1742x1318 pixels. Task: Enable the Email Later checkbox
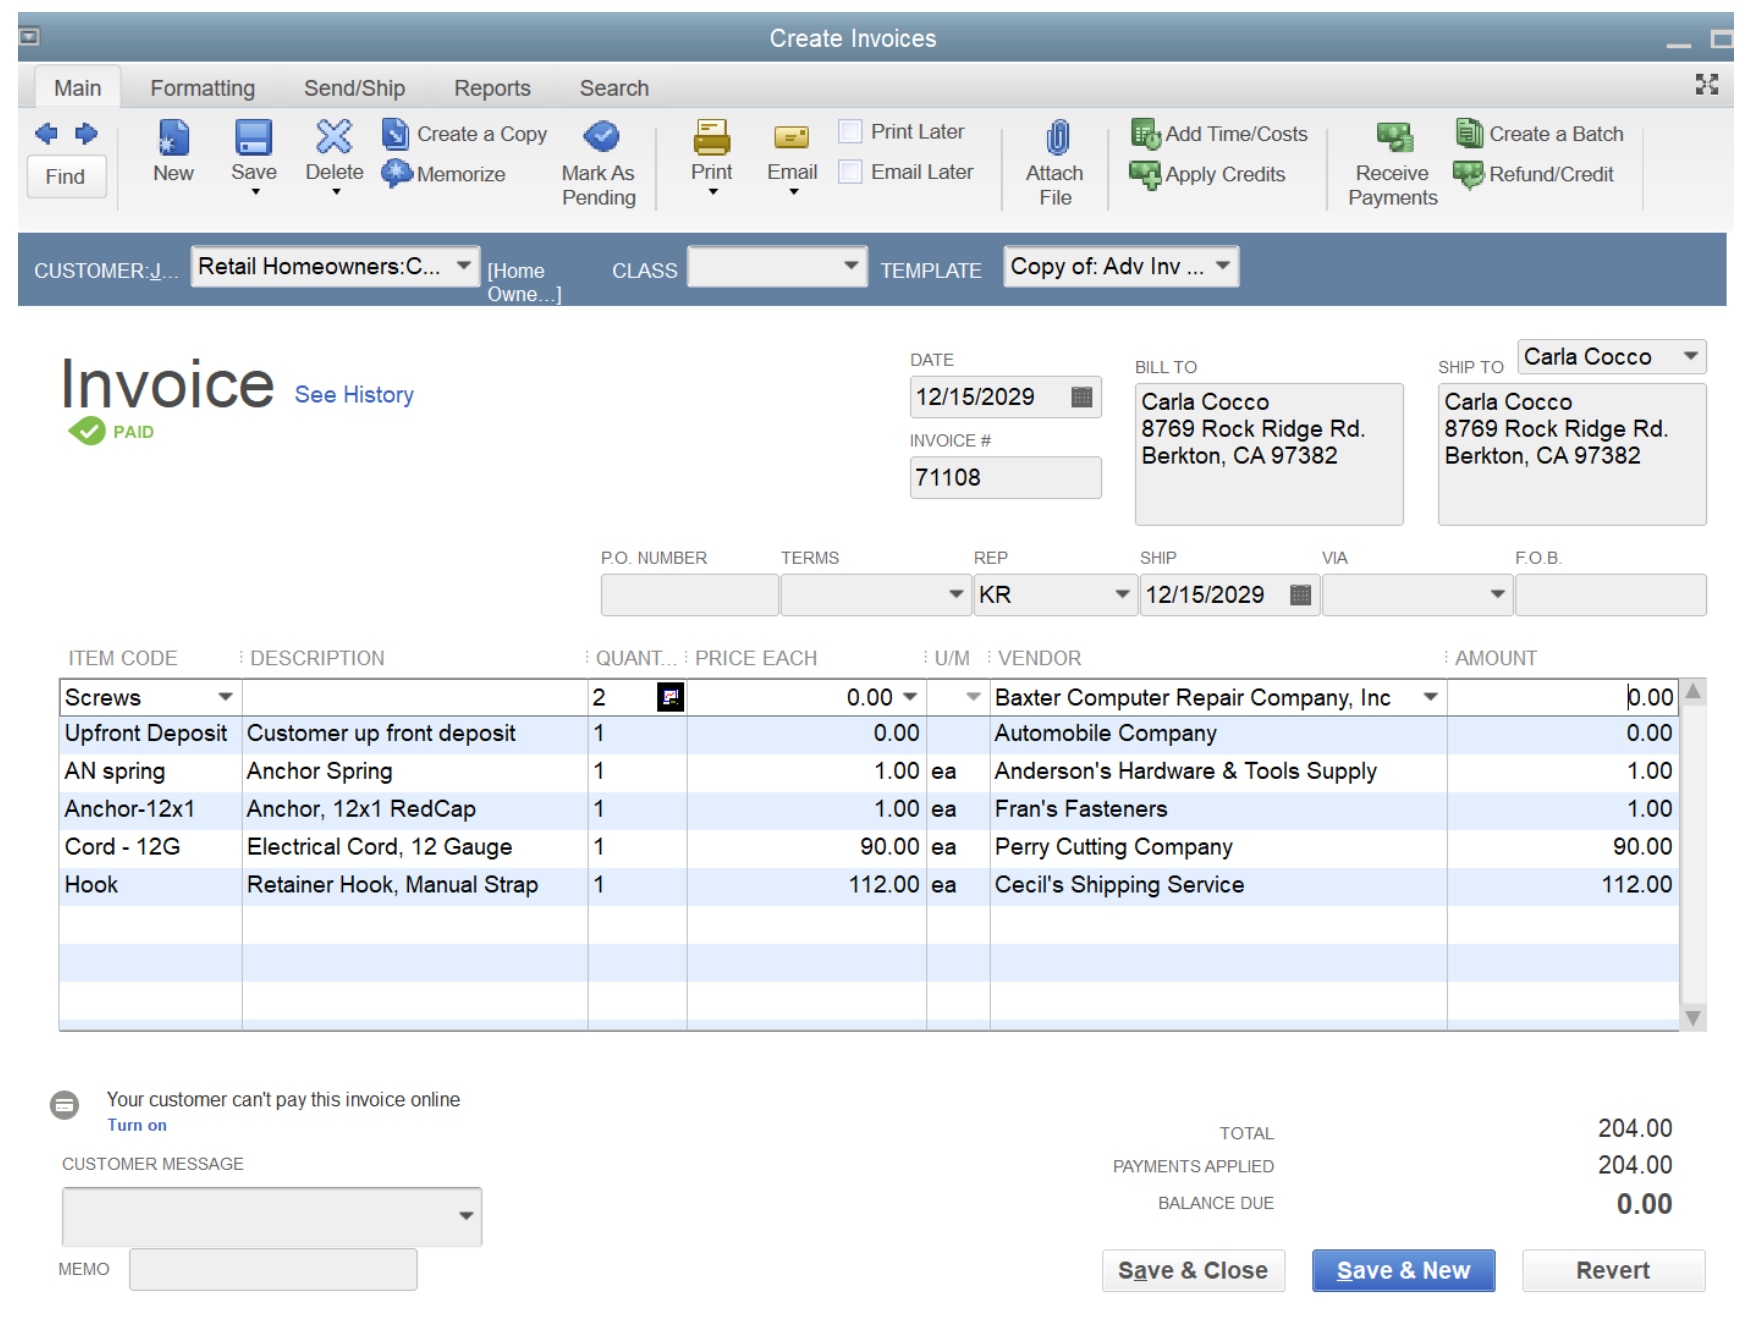pos(851,171)
